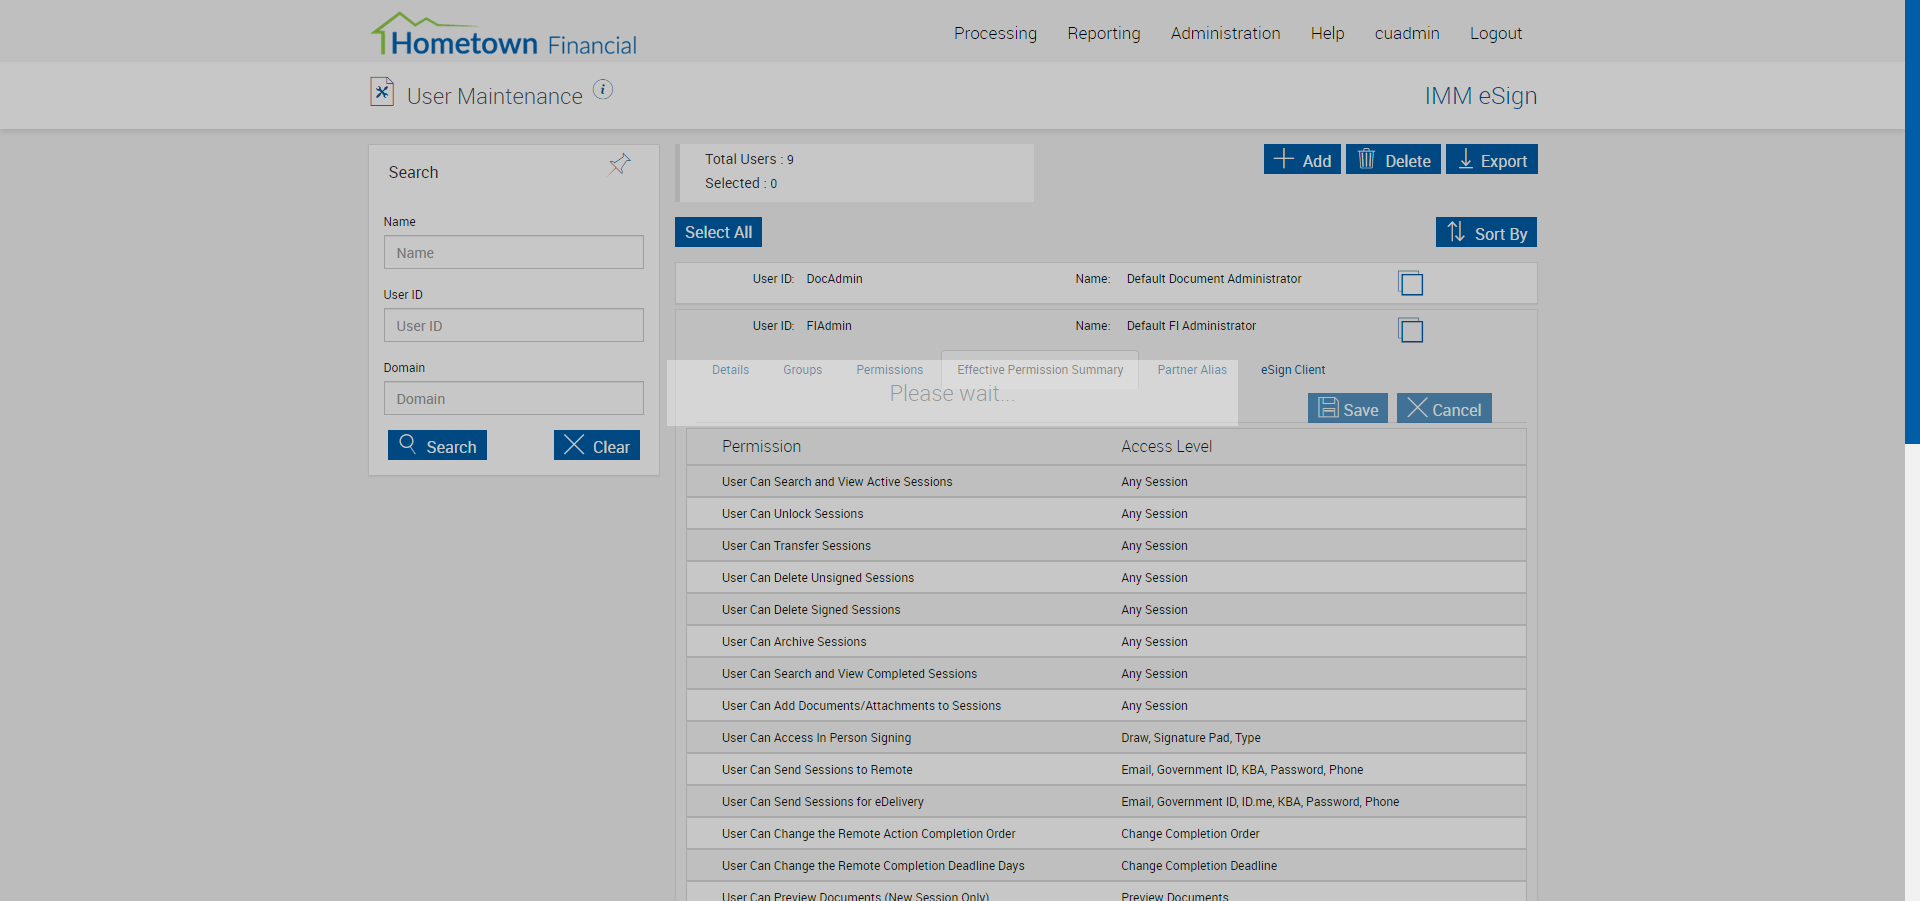The image size is (1920, 901).
Task: Focus the Name search field
Action: click(514, 252)
